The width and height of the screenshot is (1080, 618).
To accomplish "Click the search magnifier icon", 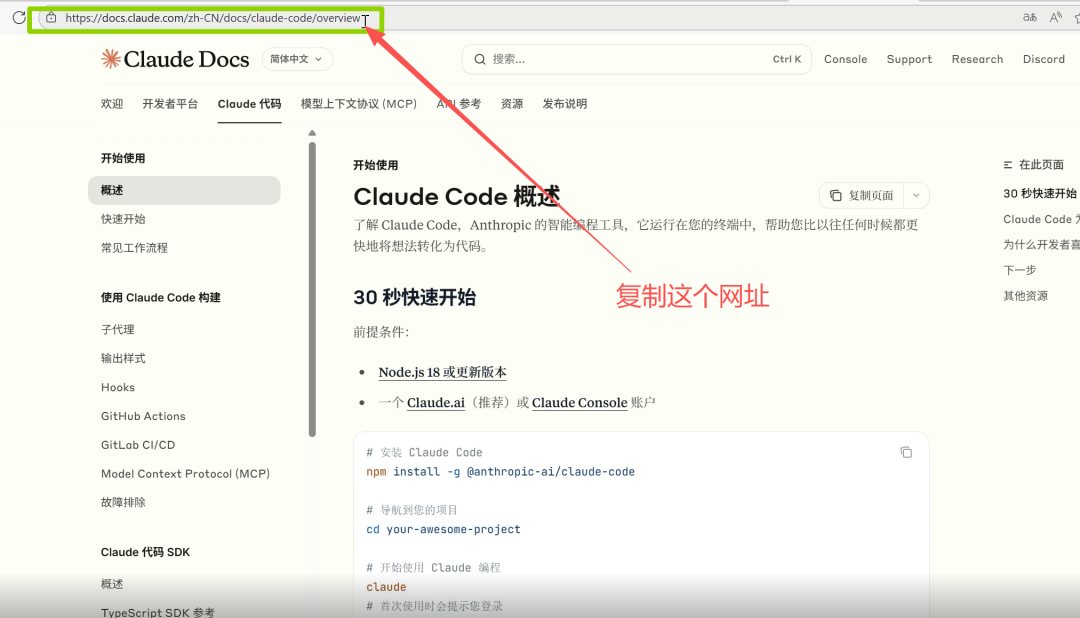I will click(x=480, y=59).
